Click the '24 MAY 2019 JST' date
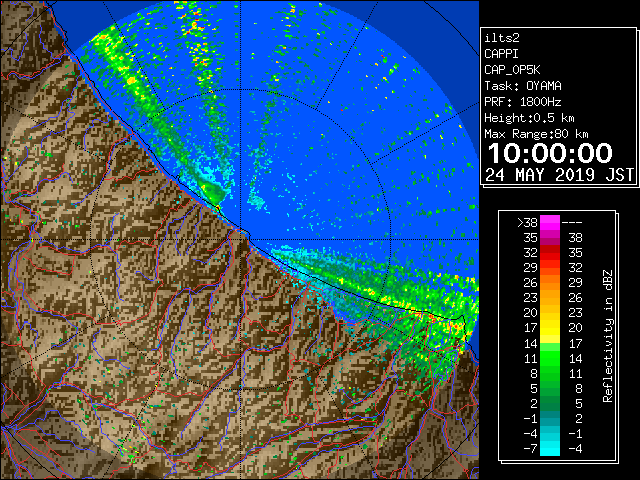This screenshot has height=480, width=640. coord(560,175)
